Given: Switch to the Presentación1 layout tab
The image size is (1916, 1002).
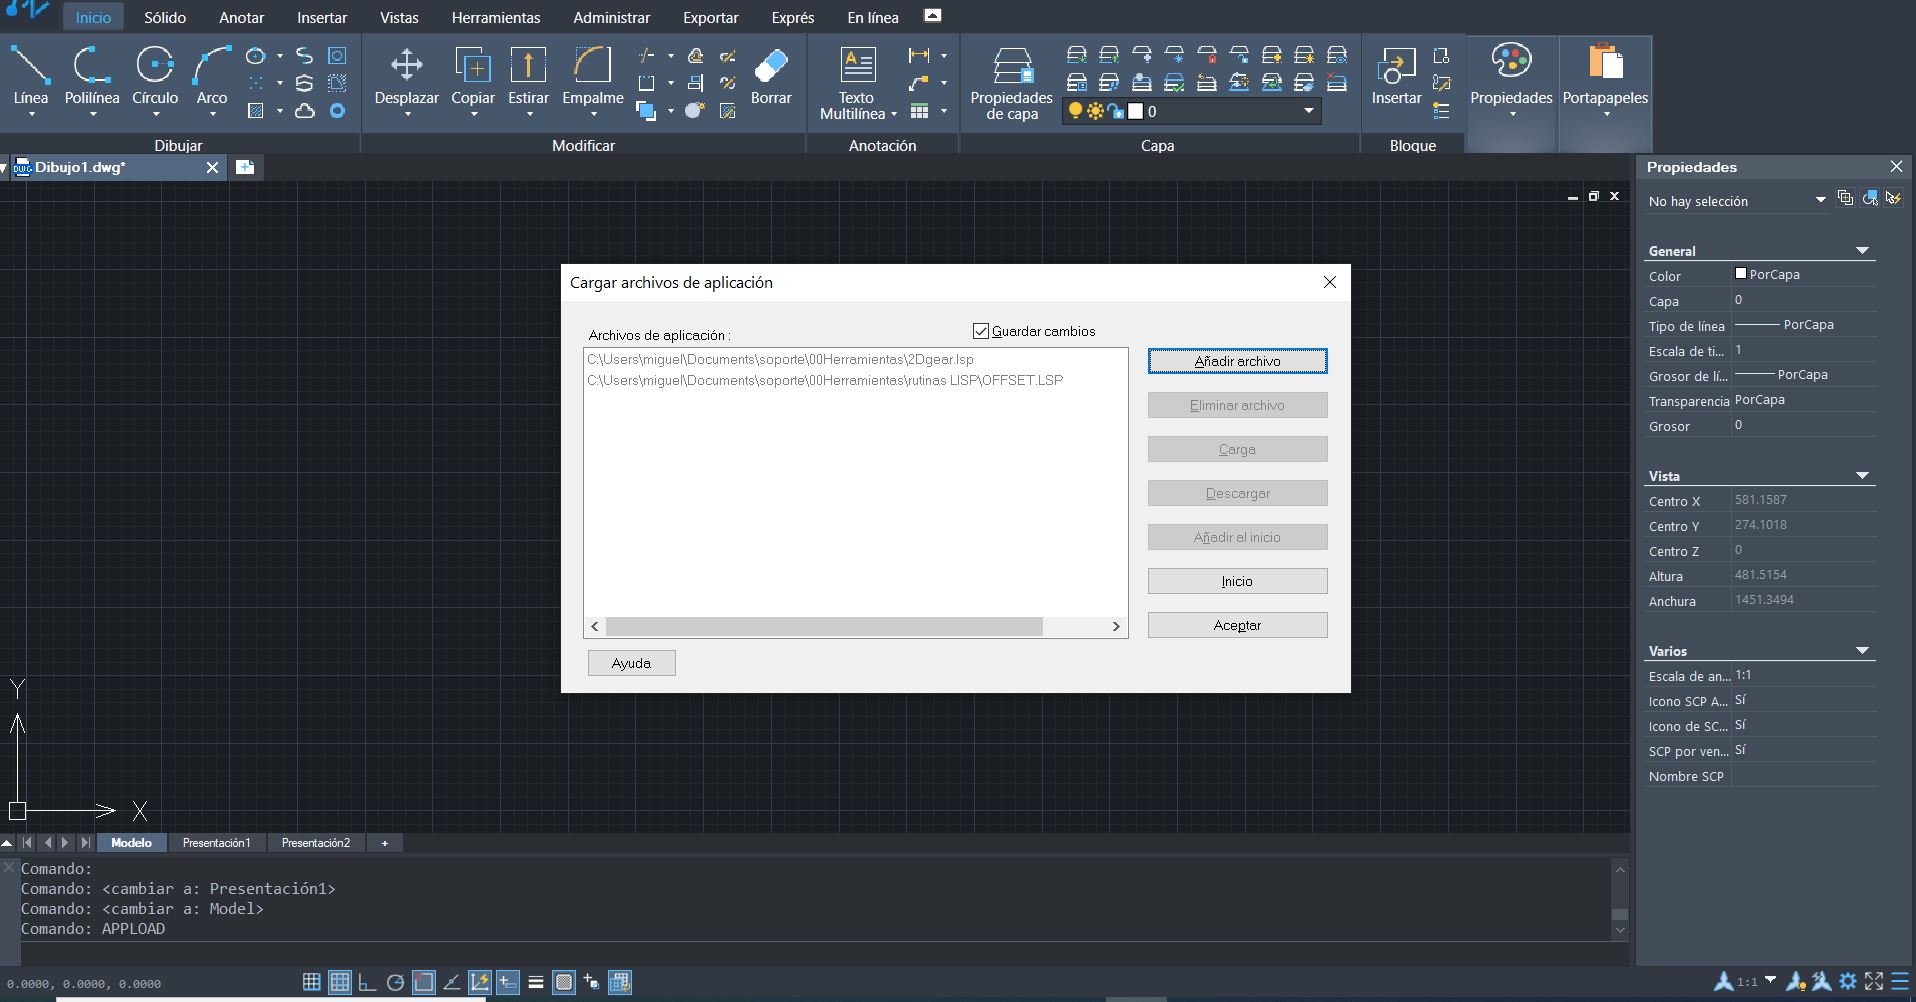Looking at the screenshot, I should tap(216, 843).
